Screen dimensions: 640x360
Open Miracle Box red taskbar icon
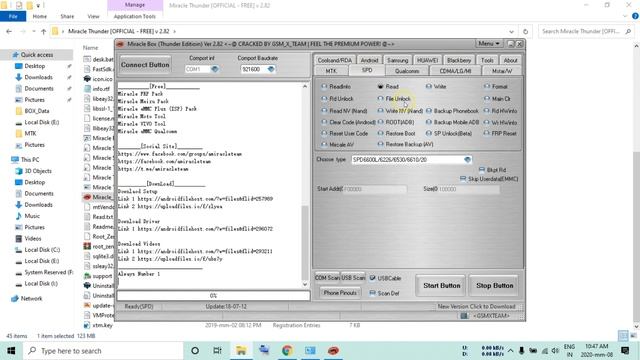333,351
